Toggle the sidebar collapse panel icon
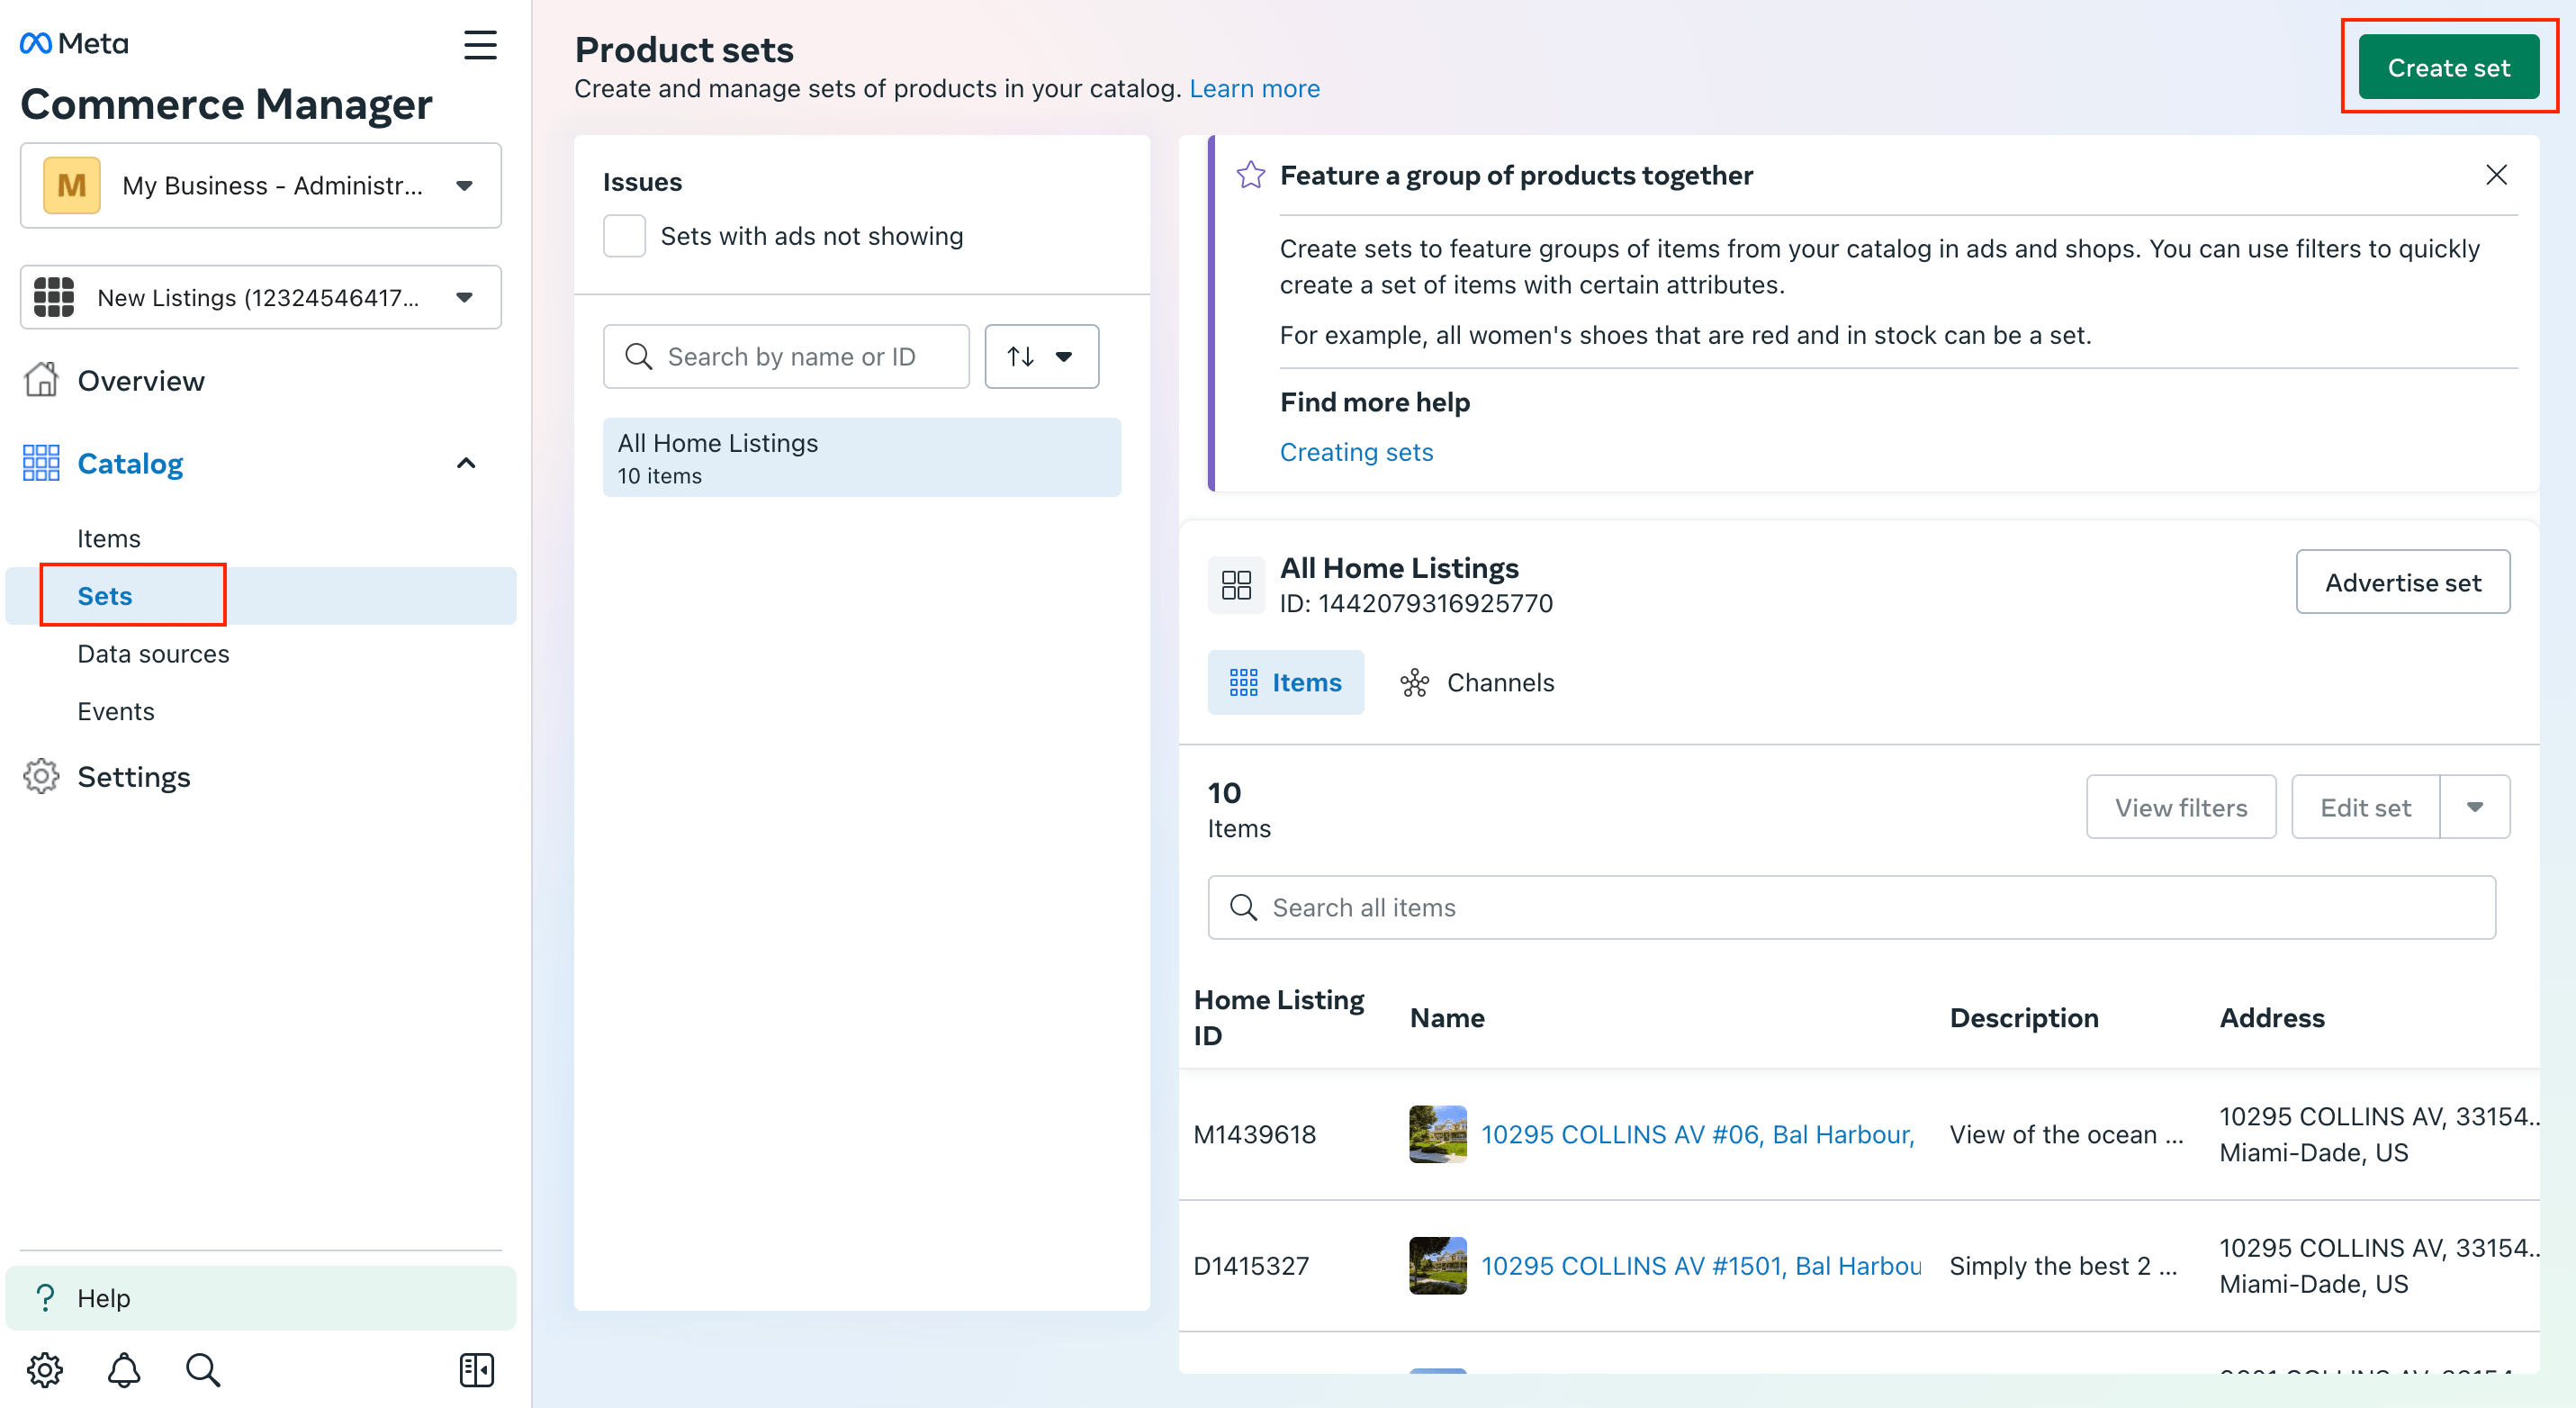Viewport: 2576px width, 1408px height. click(477, 1369)
